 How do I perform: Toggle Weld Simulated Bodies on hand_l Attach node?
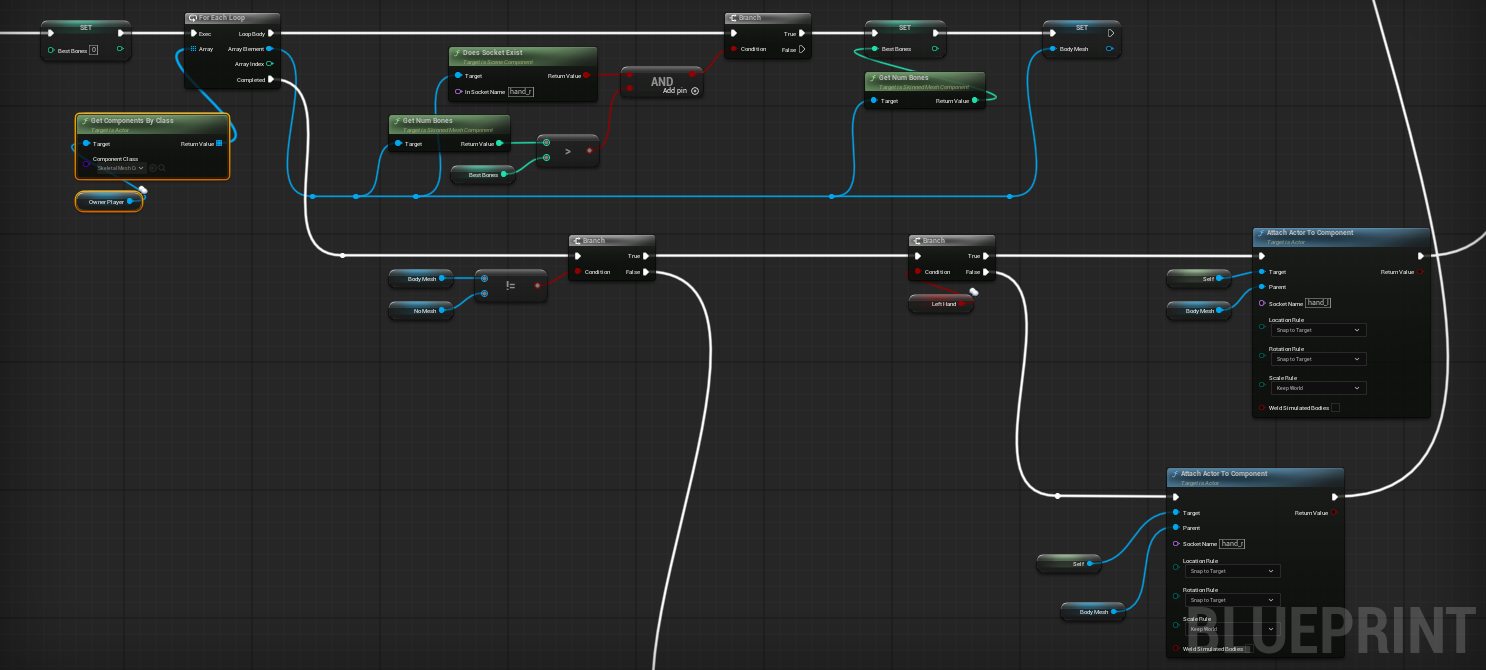click(1335, 408)
